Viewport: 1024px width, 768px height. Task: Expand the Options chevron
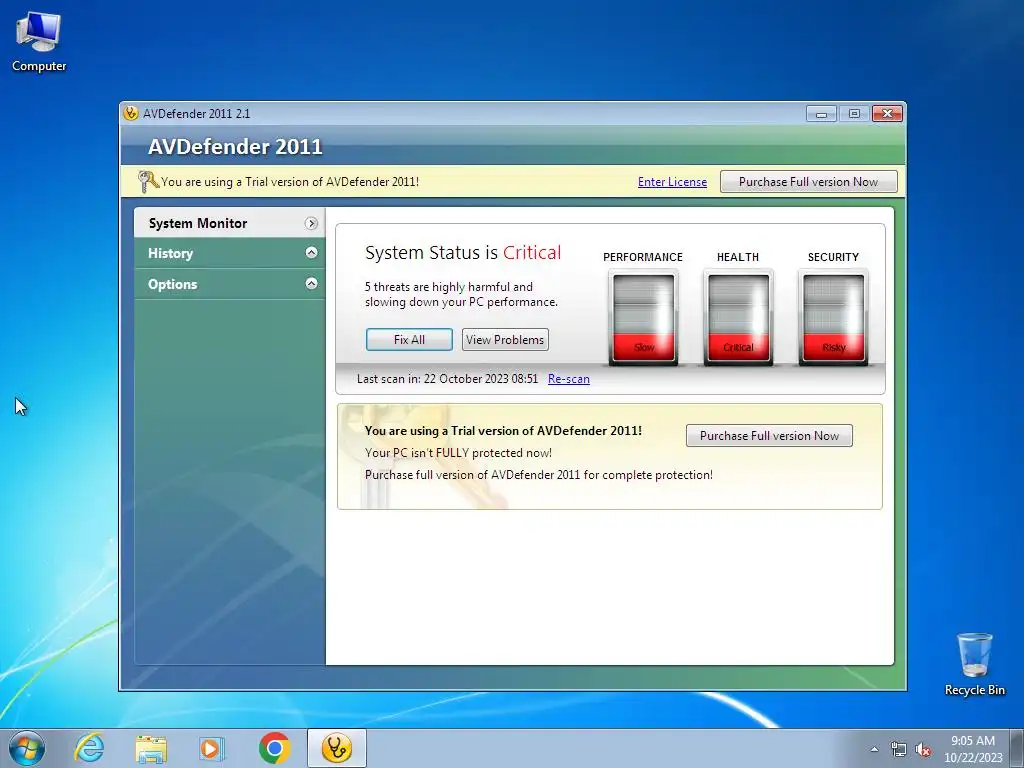point(312,283)
